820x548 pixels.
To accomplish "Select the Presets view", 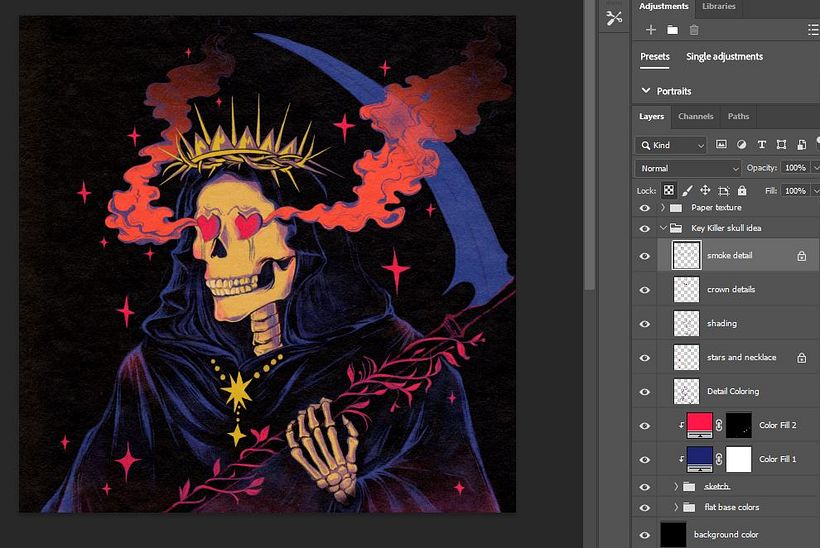I will 655,57.
